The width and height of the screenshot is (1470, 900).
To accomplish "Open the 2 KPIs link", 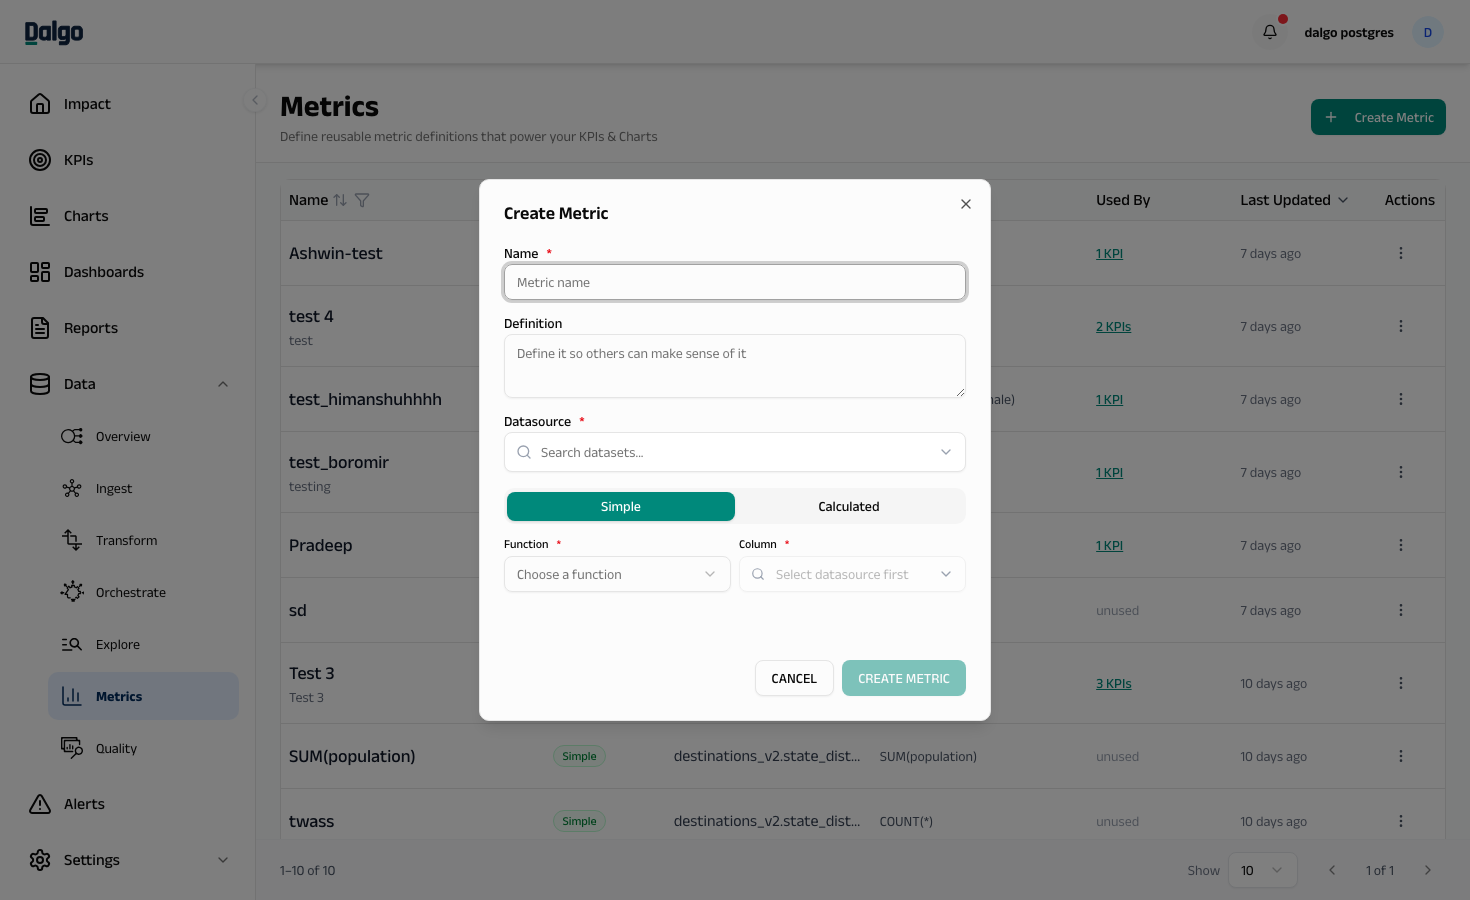I will [x=1113, y=327].
